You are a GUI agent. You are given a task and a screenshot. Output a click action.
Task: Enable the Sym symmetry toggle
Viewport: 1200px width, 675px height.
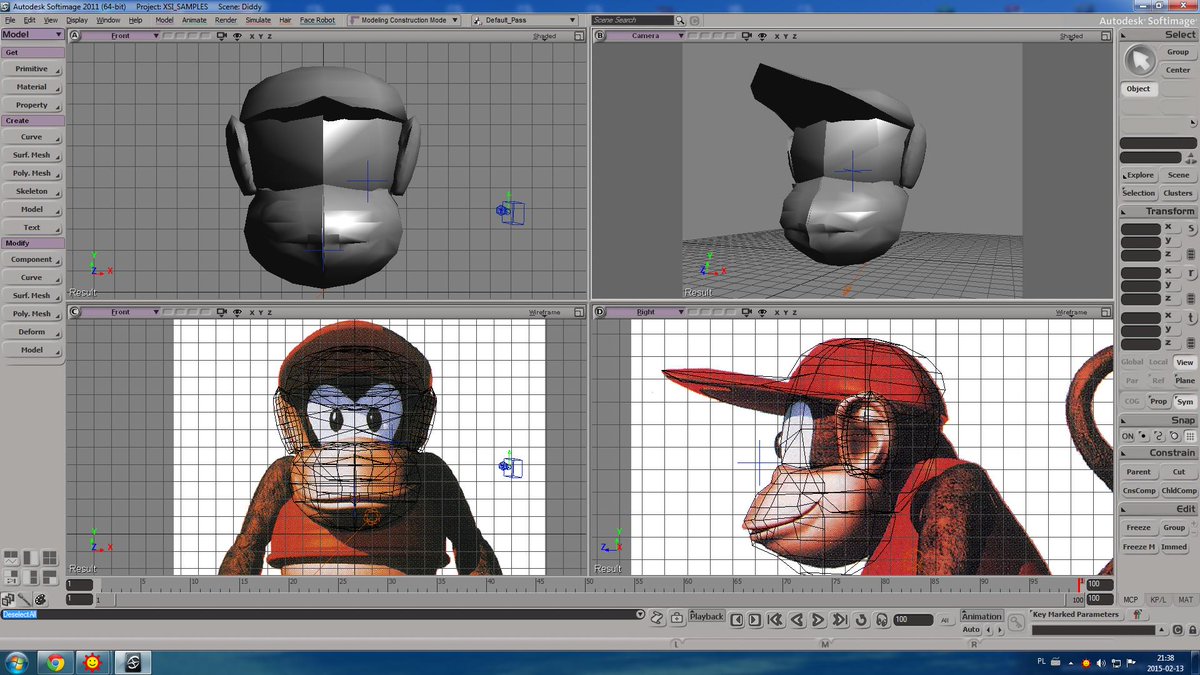(x=1185, y=401)
